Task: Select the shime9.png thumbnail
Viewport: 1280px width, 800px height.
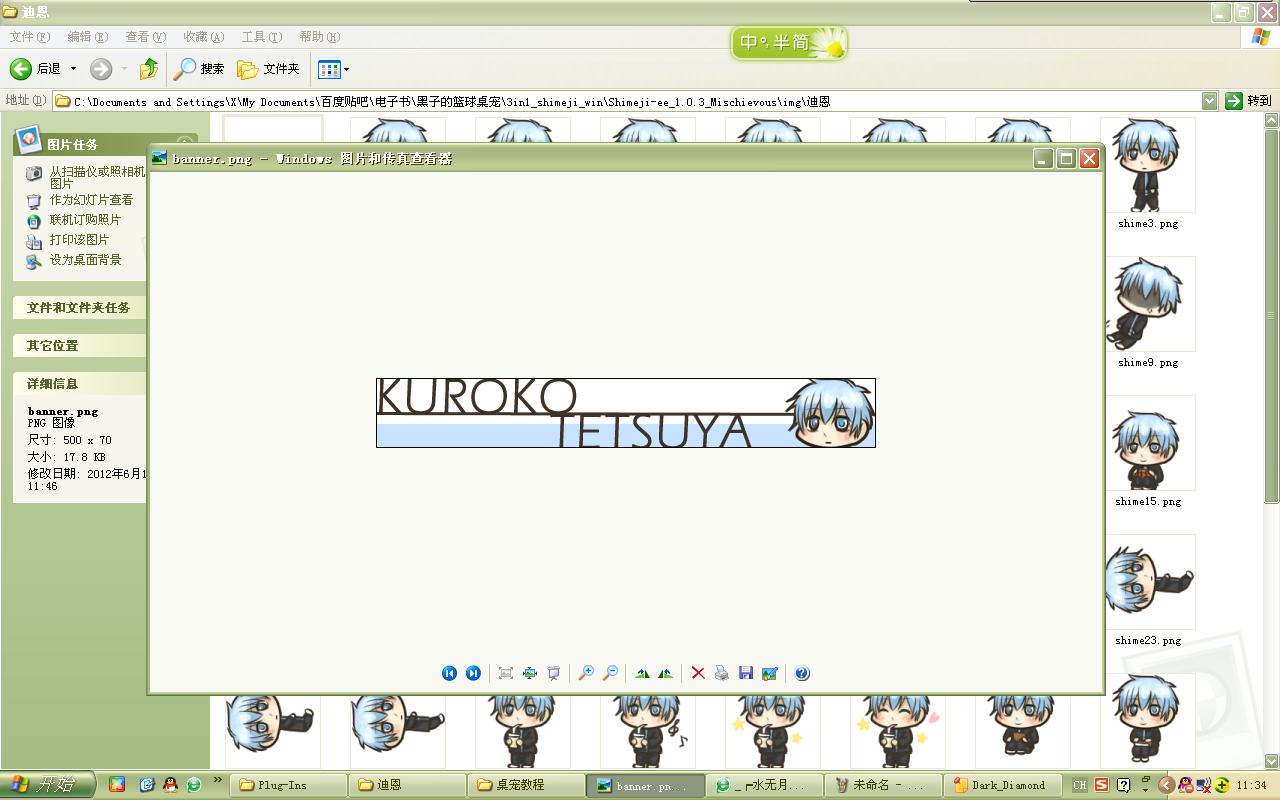Action: point(1148,312)
